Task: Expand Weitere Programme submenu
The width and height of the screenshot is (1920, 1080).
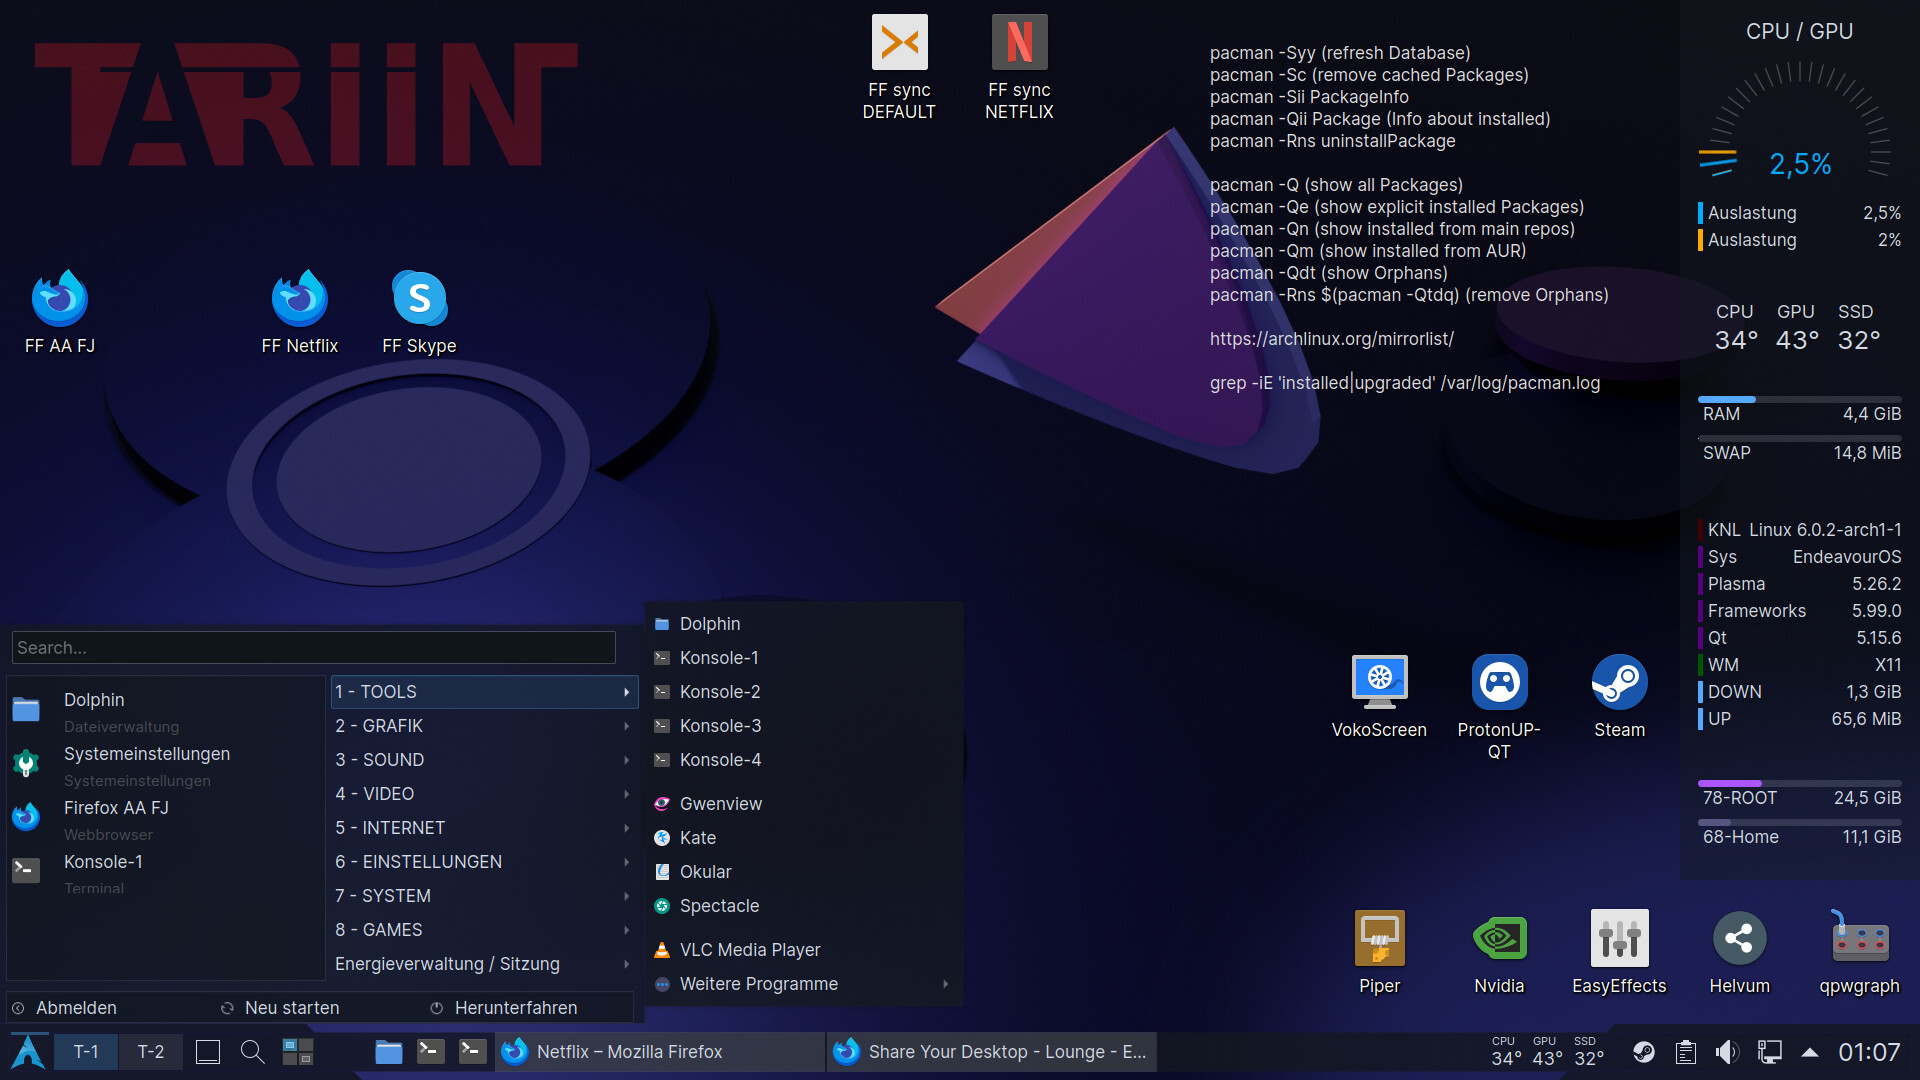Action: (x=803, y=984)
